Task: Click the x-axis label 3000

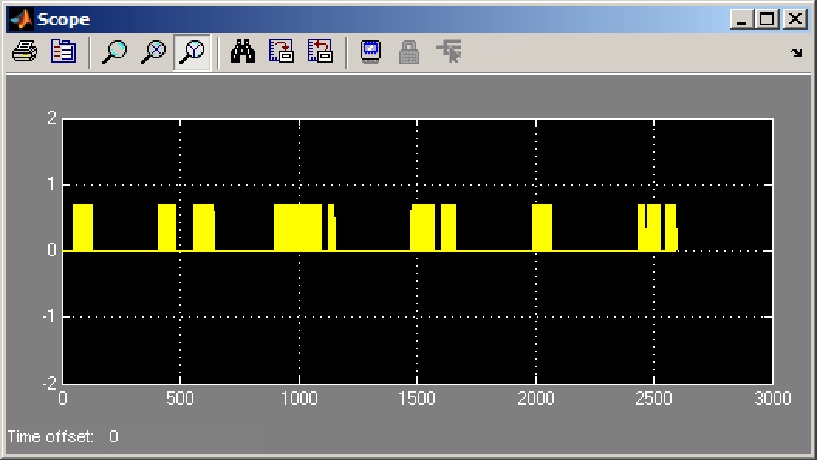Action: (773, 399)
